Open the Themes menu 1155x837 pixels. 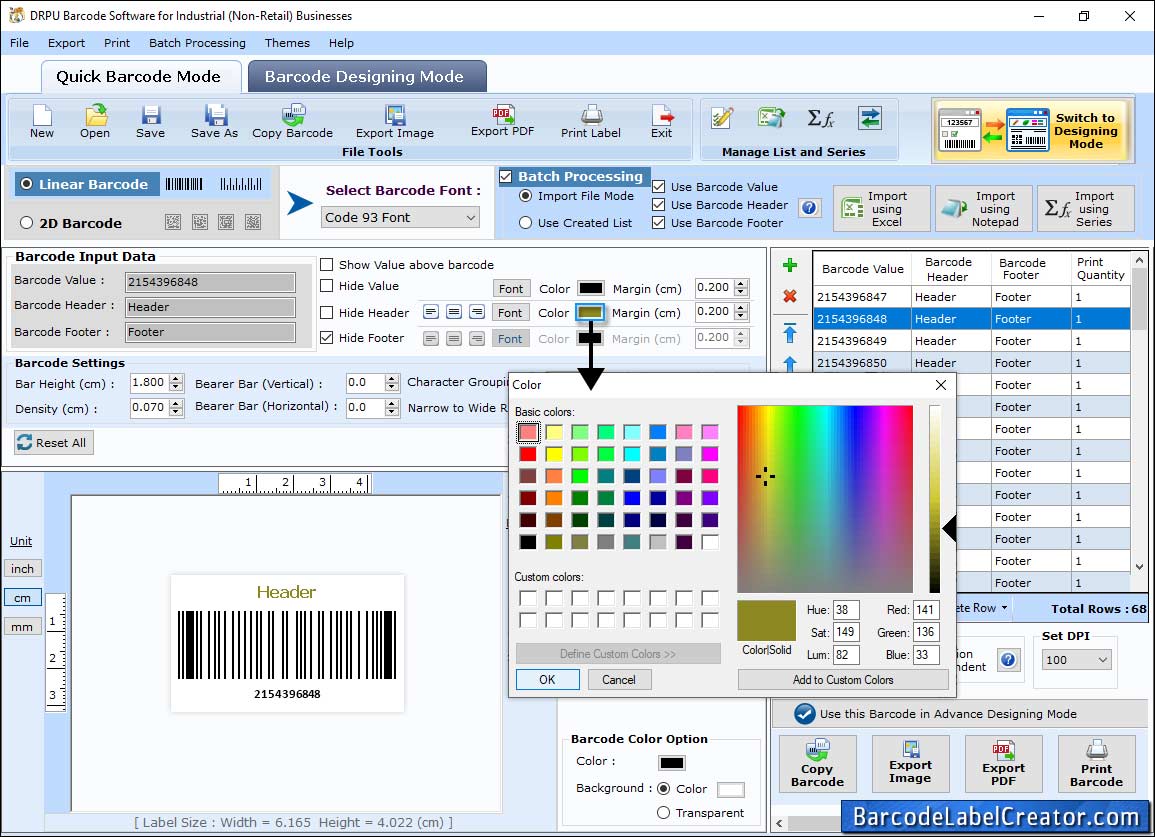pyautogui.click(x=287, y=43)
